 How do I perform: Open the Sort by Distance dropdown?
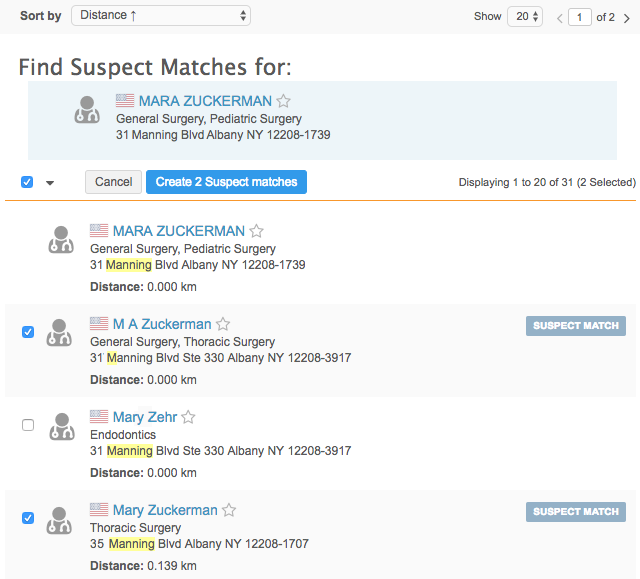pyautogui.click(x=161, y=16)
